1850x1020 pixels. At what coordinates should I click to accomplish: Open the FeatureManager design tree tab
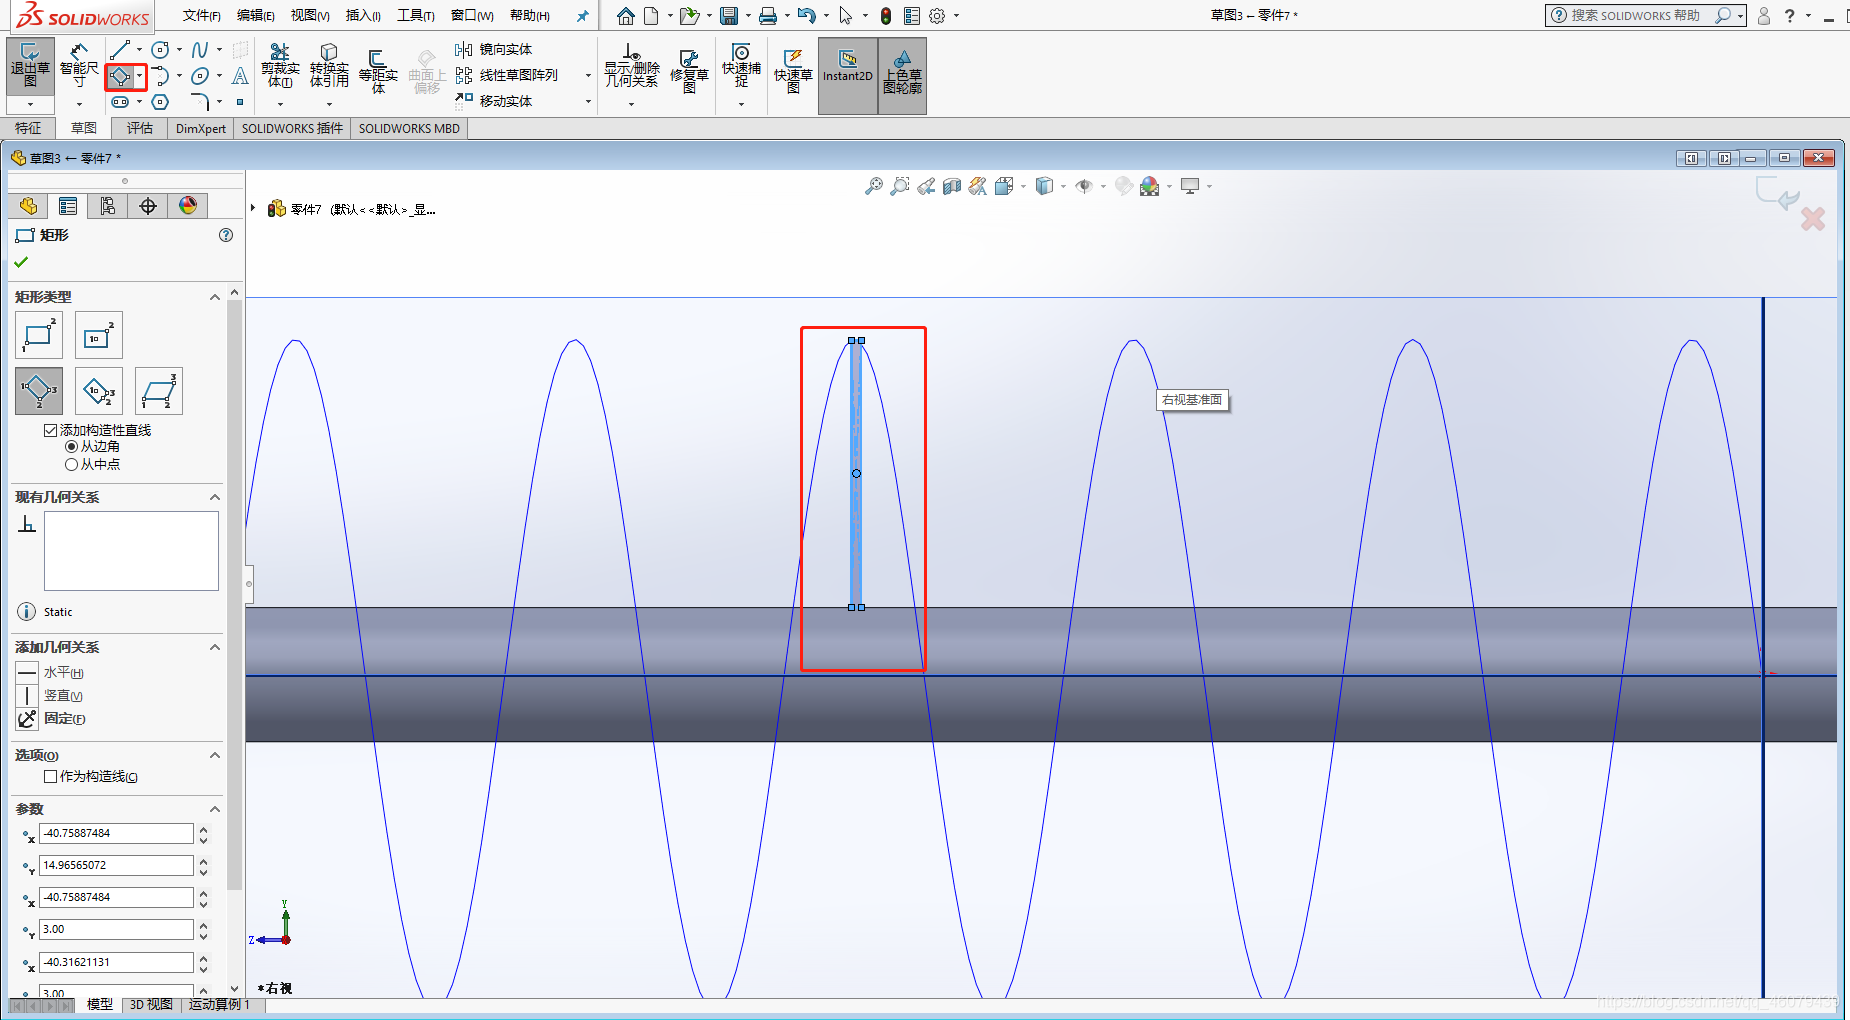coord(28,206)
